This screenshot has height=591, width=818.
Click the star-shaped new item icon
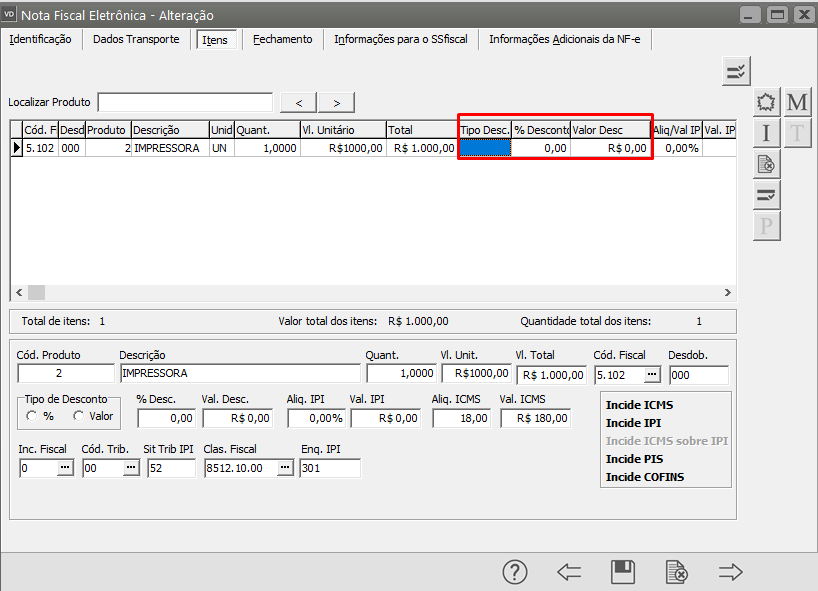click(767, 103)
